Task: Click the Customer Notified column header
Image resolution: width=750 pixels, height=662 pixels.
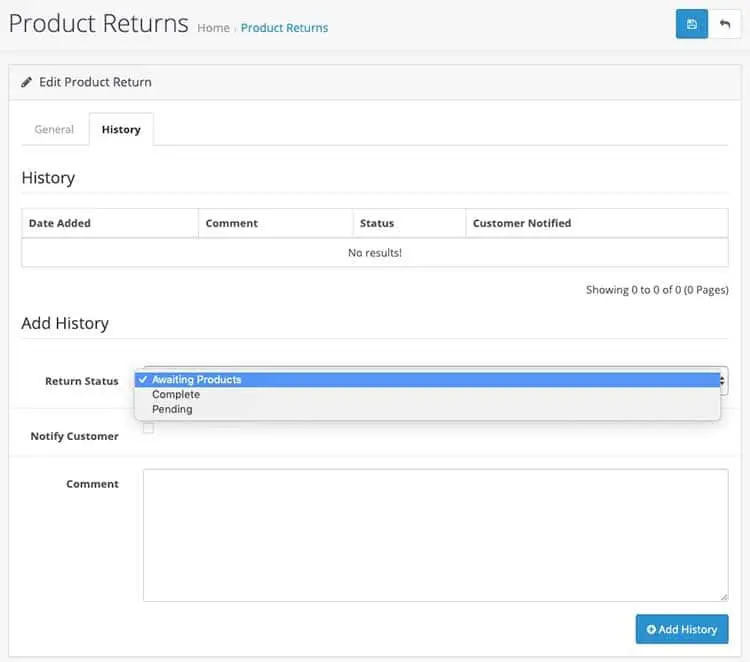Action: [597, 223]
